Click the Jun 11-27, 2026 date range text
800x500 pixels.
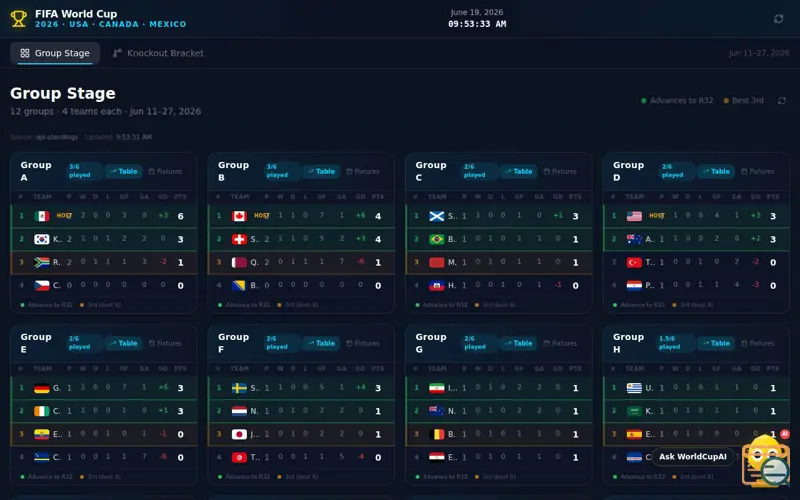[x=759, y=53]
